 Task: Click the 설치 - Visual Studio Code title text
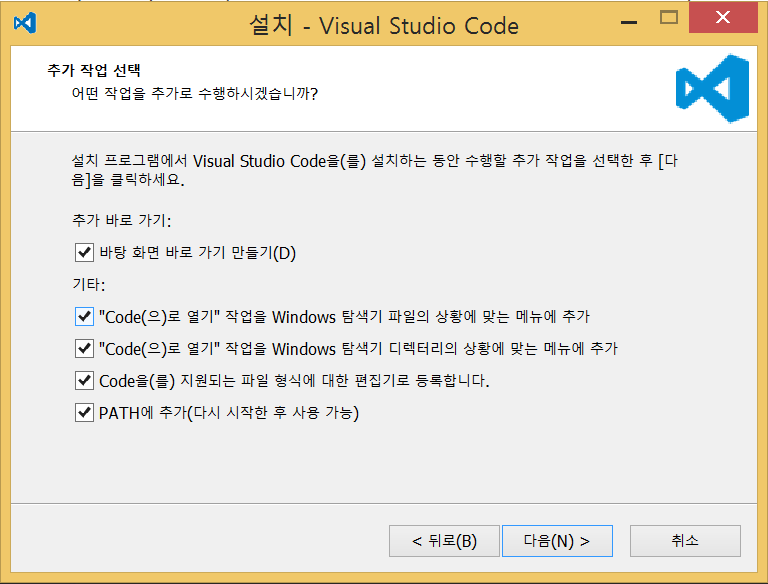coord(384,25)
